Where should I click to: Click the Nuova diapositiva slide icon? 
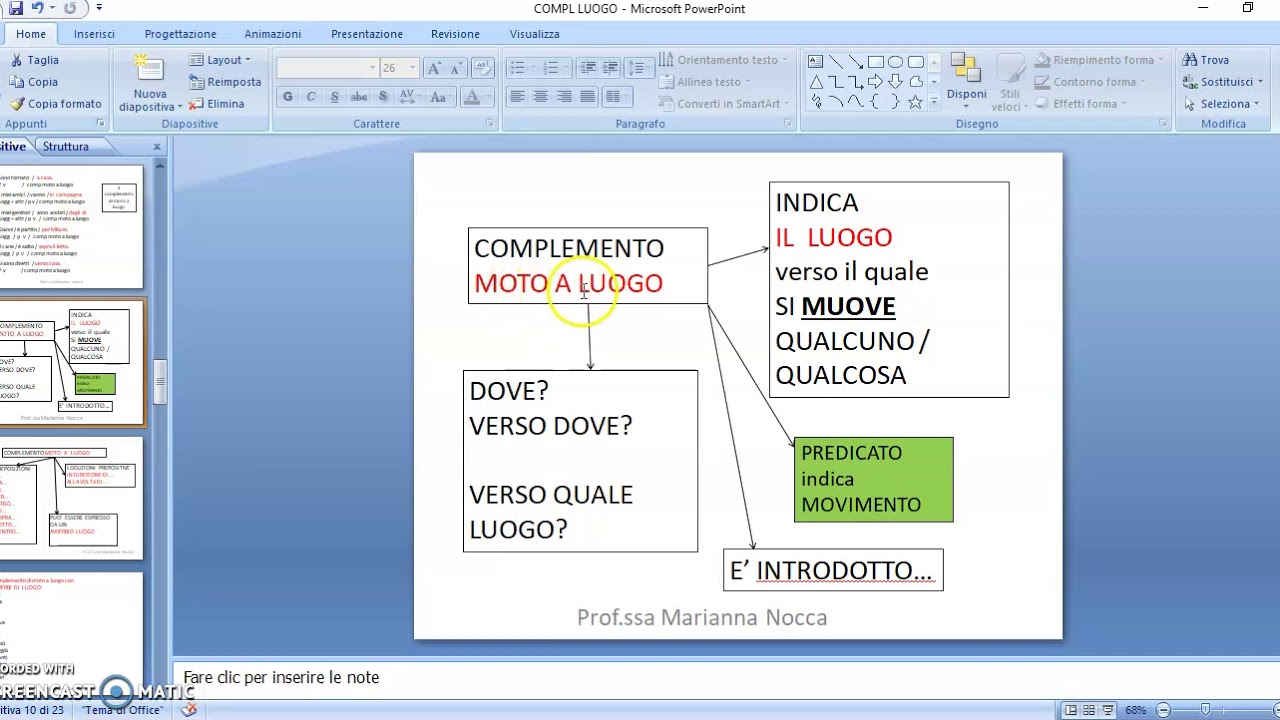[149, 70]
